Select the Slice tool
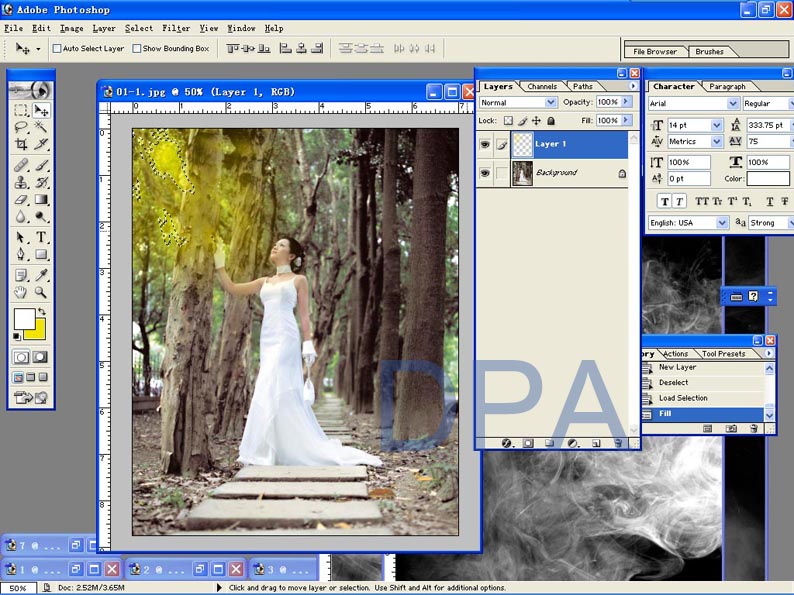Image resolution: width=794 pixels, height=595 pixels. tap(41, 144)
